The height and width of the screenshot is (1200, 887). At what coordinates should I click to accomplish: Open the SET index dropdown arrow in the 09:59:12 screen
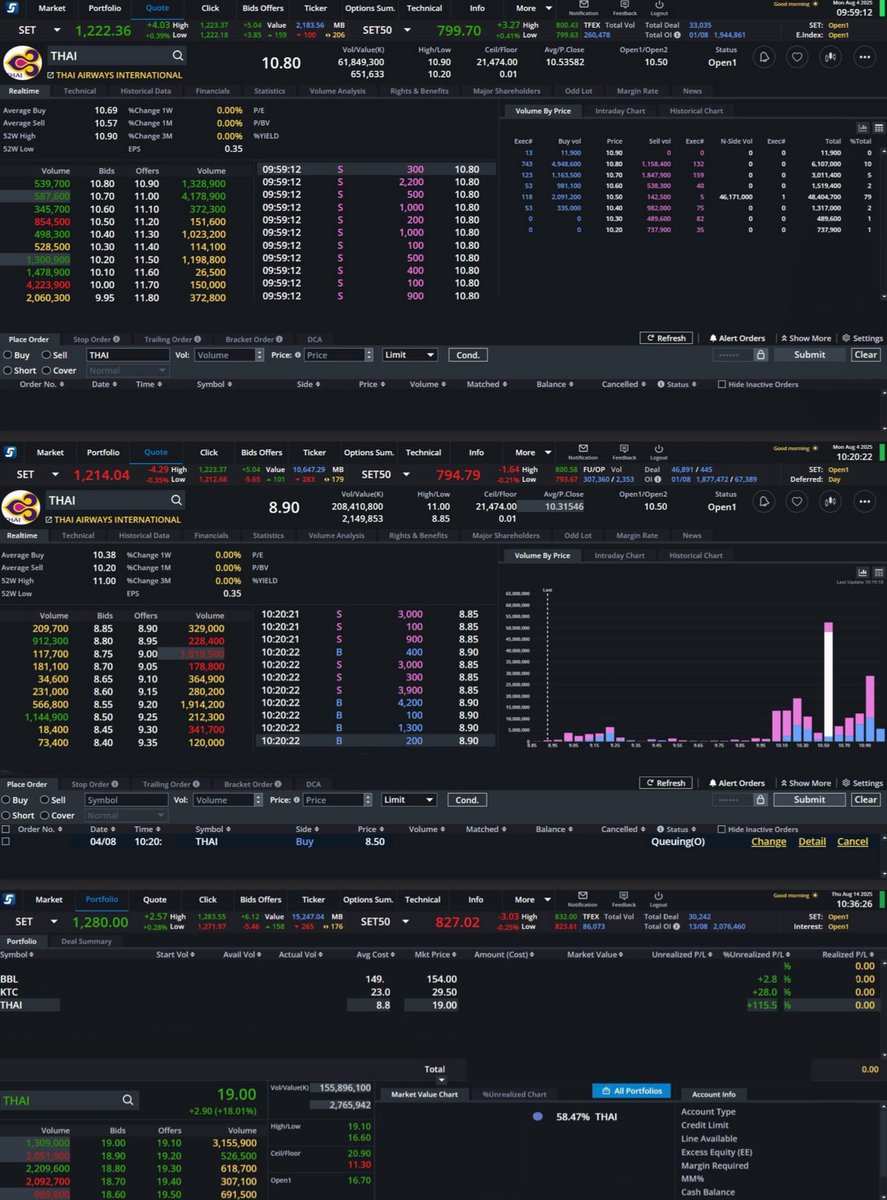55,30
